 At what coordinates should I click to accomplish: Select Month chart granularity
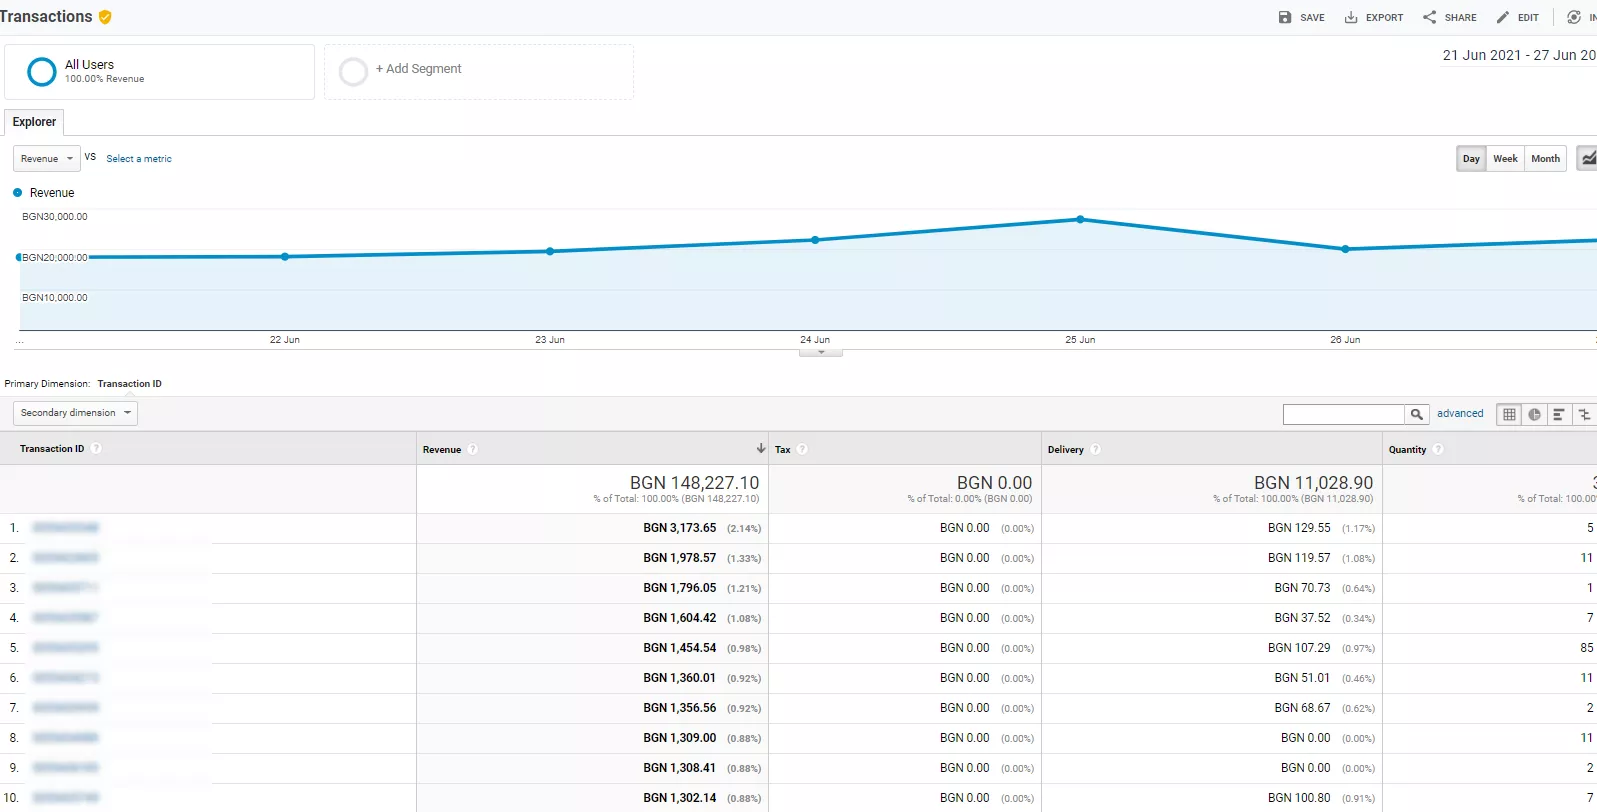1545,158
